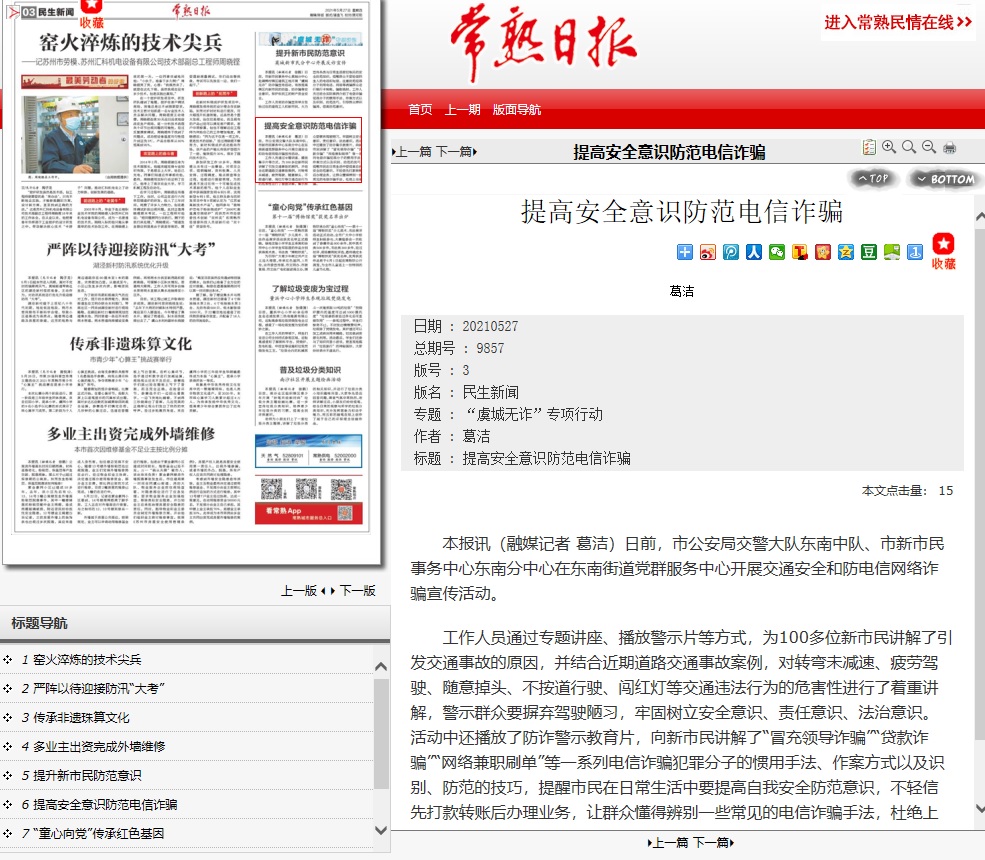Jump to page BOTTOM button
The width and height of the screenshot is (985, 860).
[943, 179]
